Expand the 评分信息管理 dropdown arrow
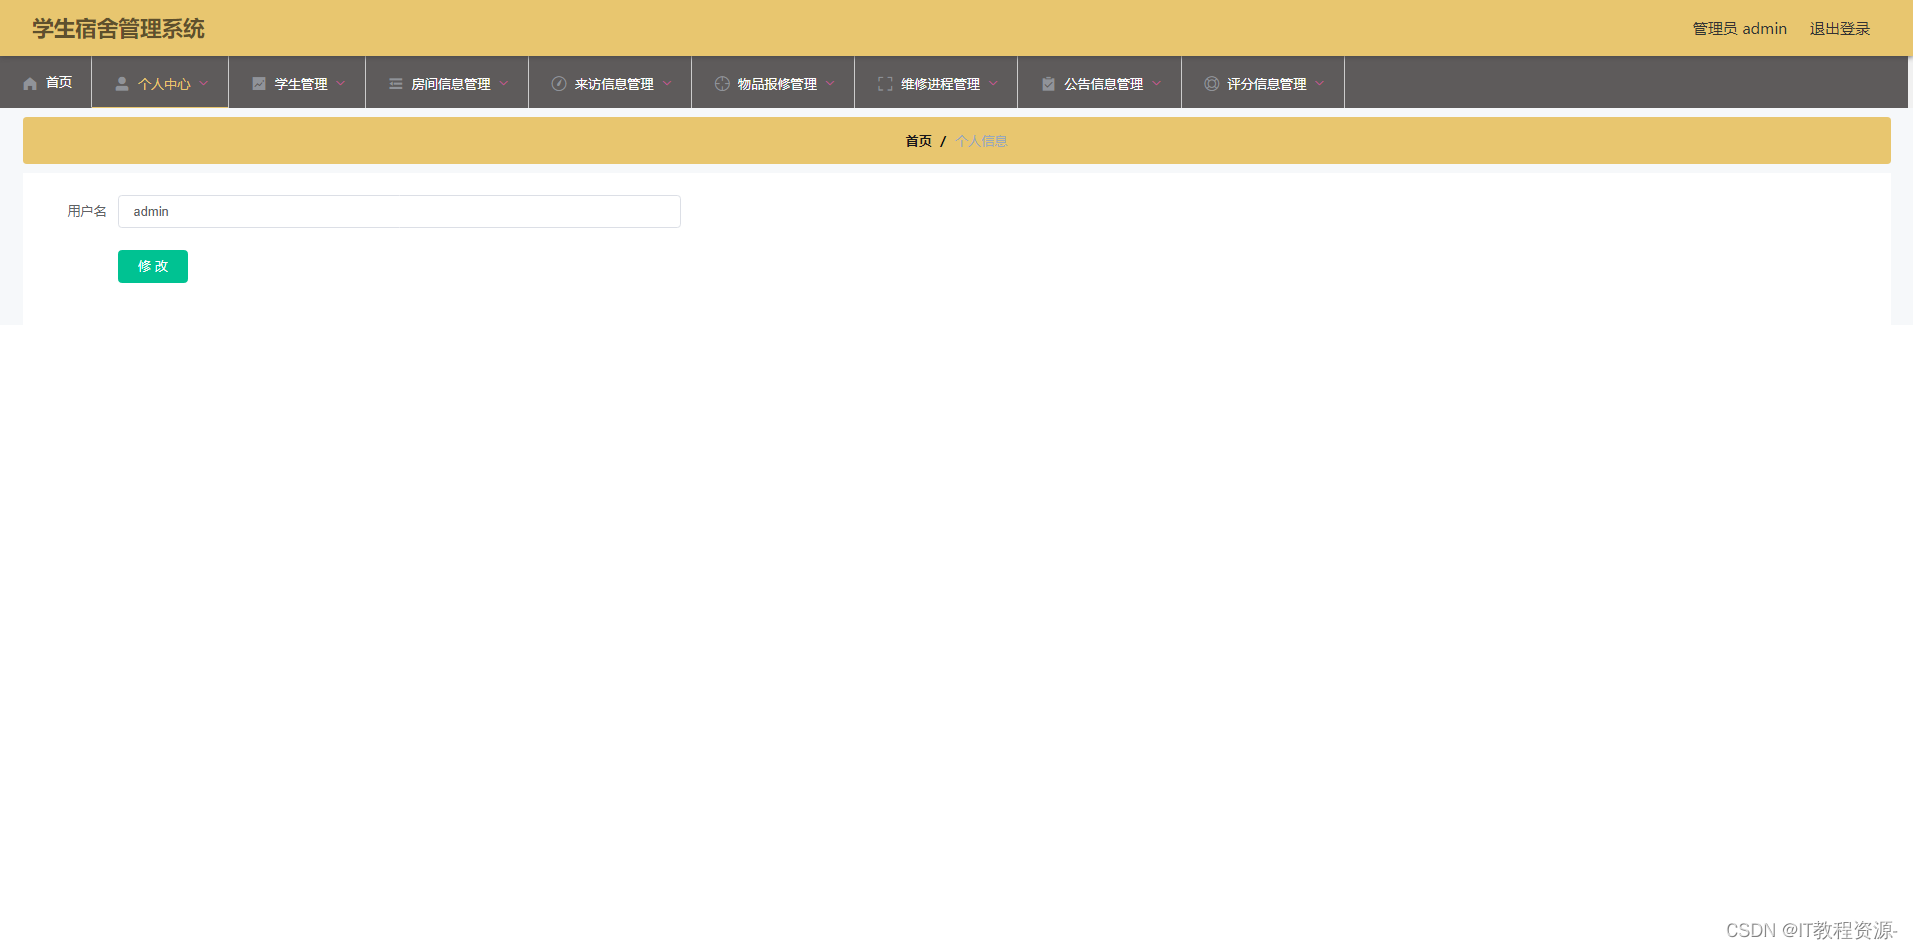Image resolution: width=1913 pixels, height=949 pixels. (1320, 84)
